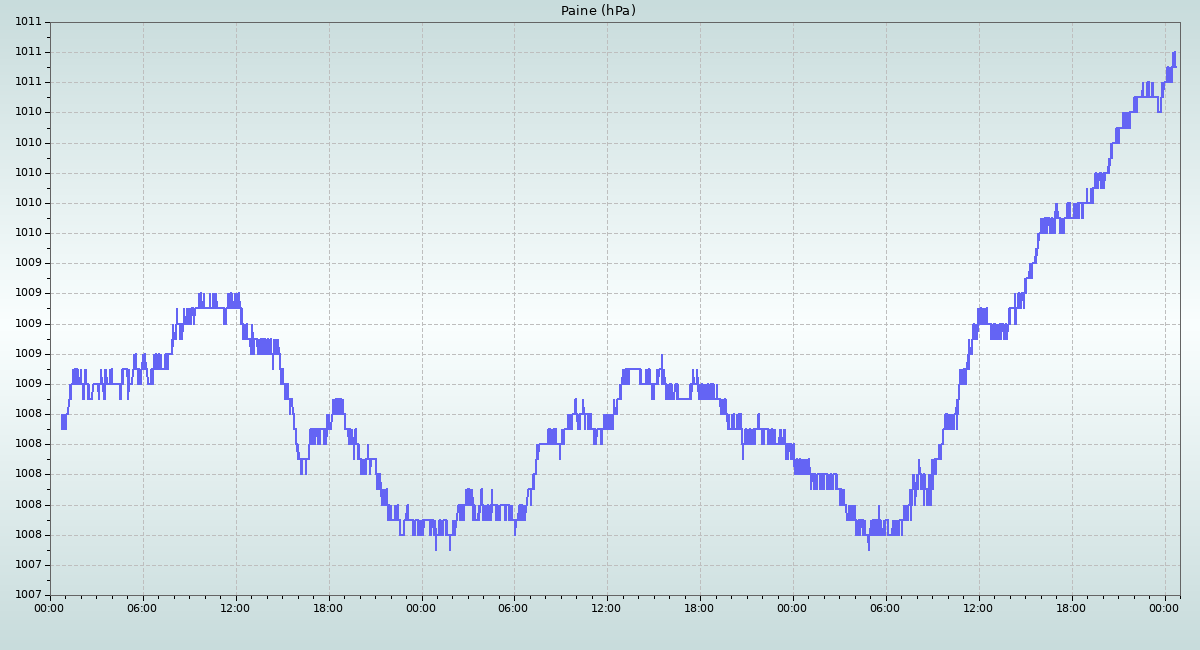Image resolution: width=1200 pixels, height=650 pixels.
Task: Click the pressure curve's final highest point
Action: [x=1174, y=53]
